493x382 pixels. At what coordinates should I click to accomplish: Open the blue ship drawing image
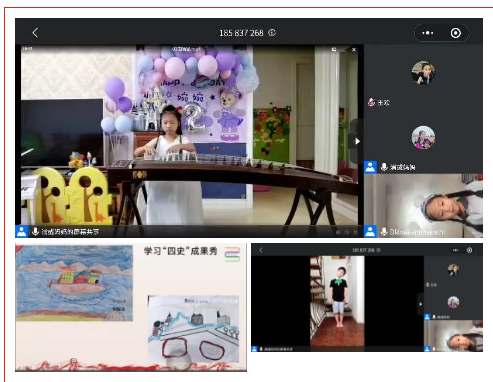[x=74, y=283]
